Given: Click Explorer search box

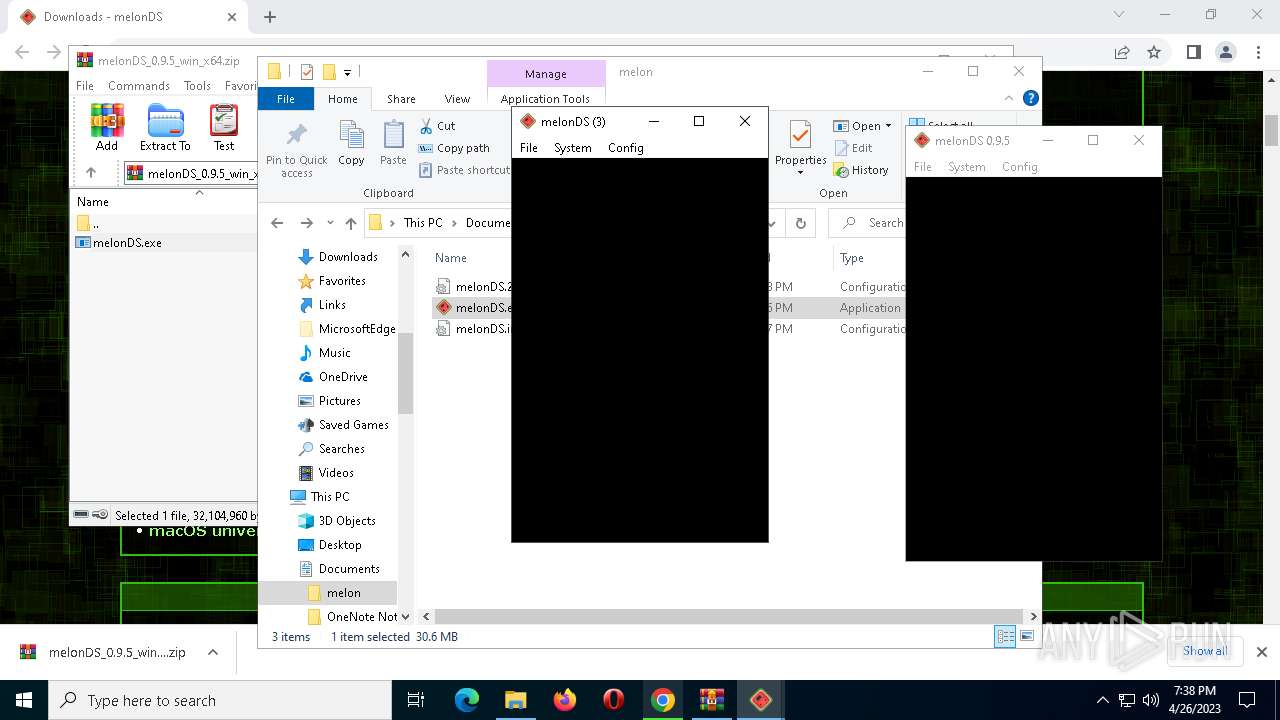Looking at the screenshot, I should click(868, 223).
